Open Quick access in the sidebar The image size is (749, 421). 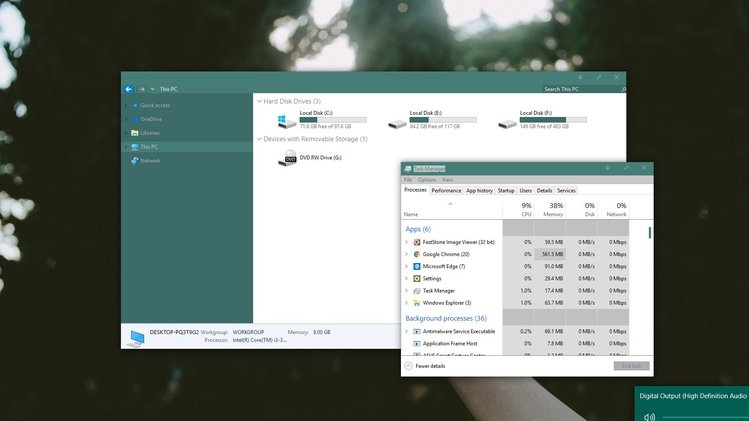(155, 105)
